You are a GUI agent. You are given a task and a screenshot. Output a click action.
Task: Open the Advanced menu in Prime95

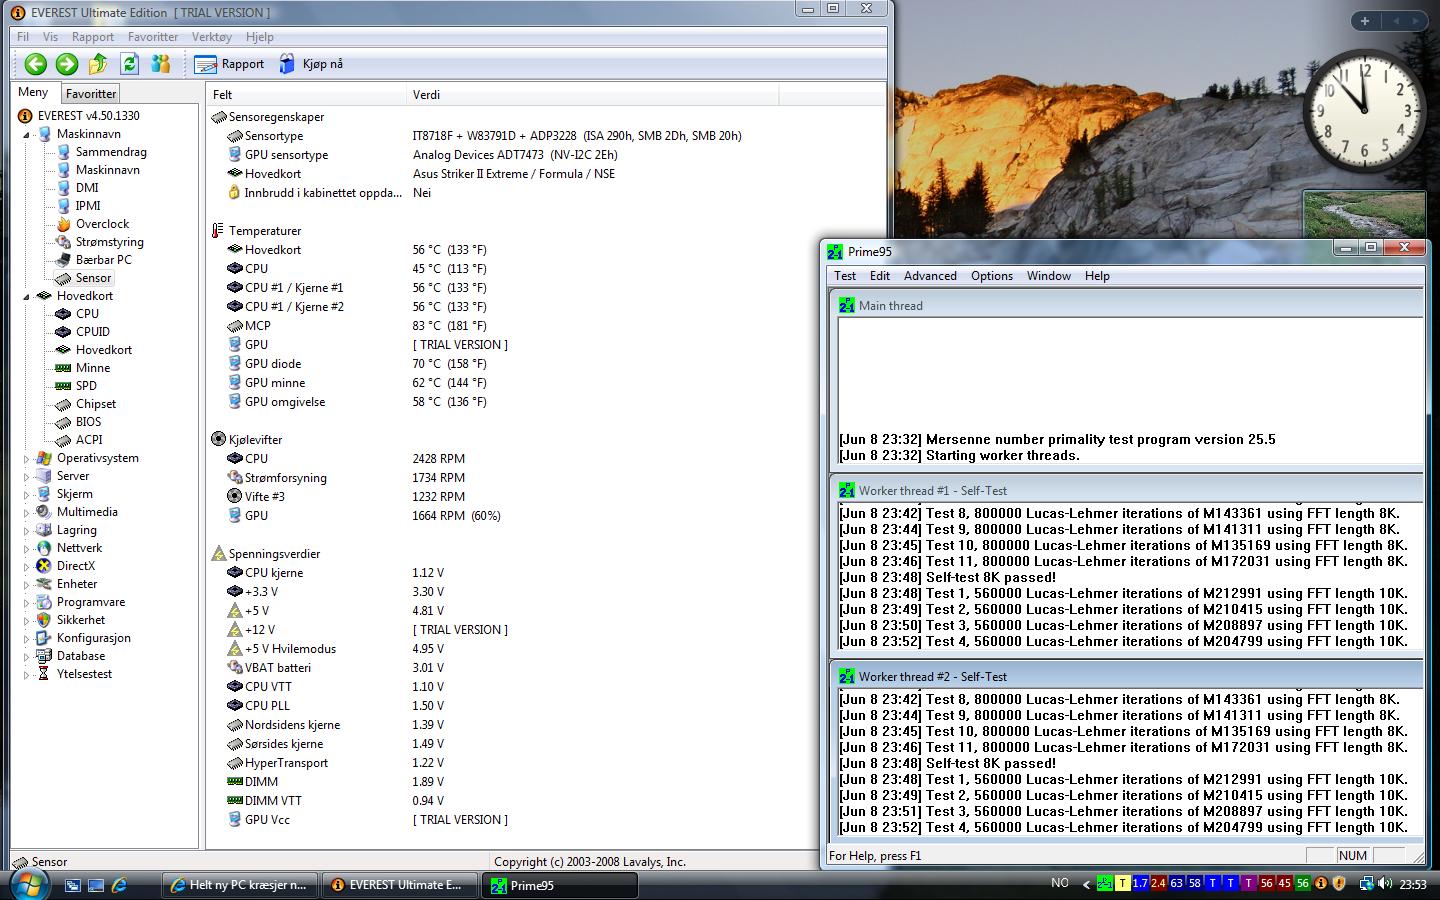(930, 276)
